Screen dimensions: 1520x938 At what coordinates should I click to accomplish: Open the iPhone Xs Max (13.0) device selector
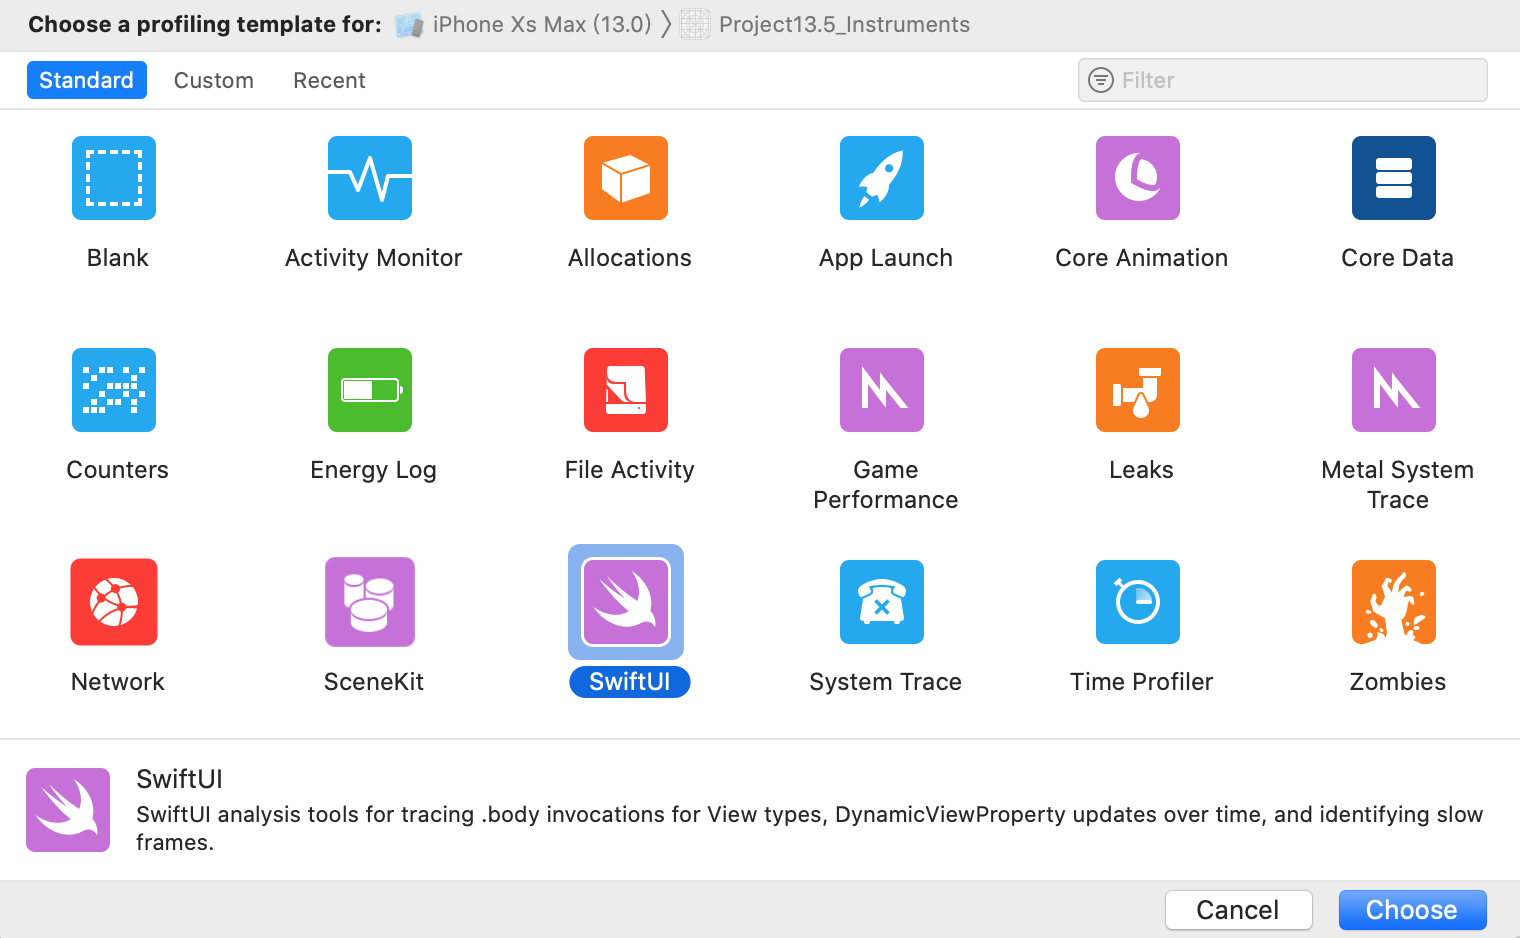point(523,24)
